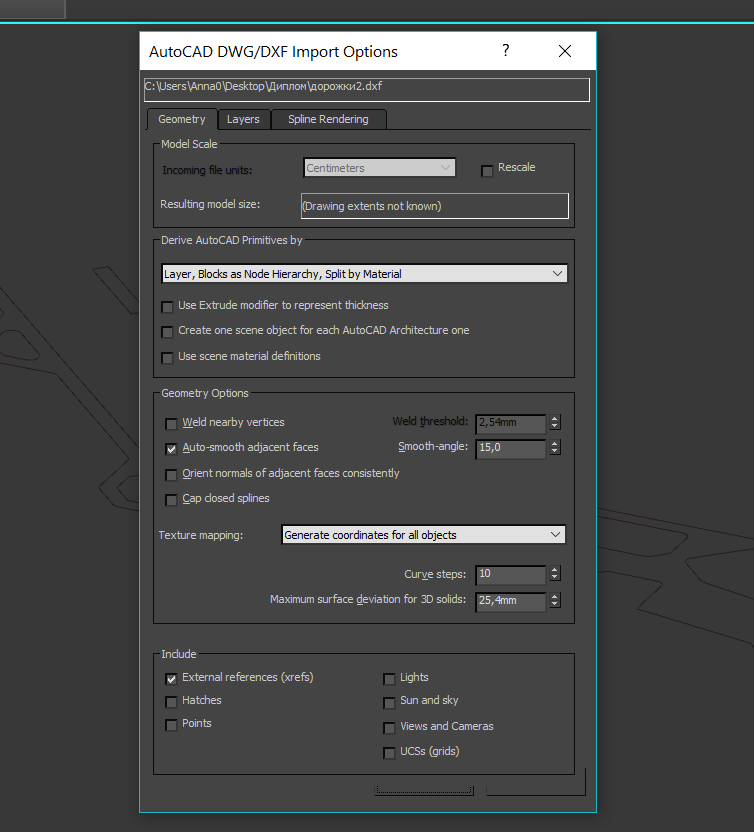
Task: Enable Use scene material definitions
Action: (x=167, y=358)
